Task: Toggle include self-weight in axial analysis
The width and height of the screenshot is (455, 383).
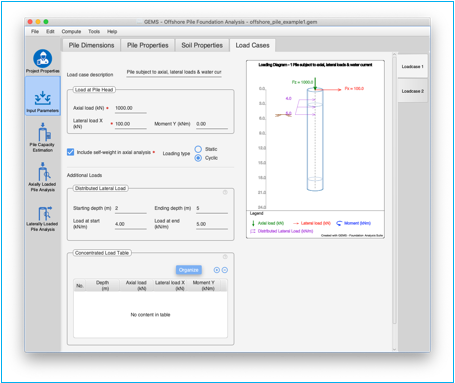Action: pyautogui.click(x=70, y=152)
